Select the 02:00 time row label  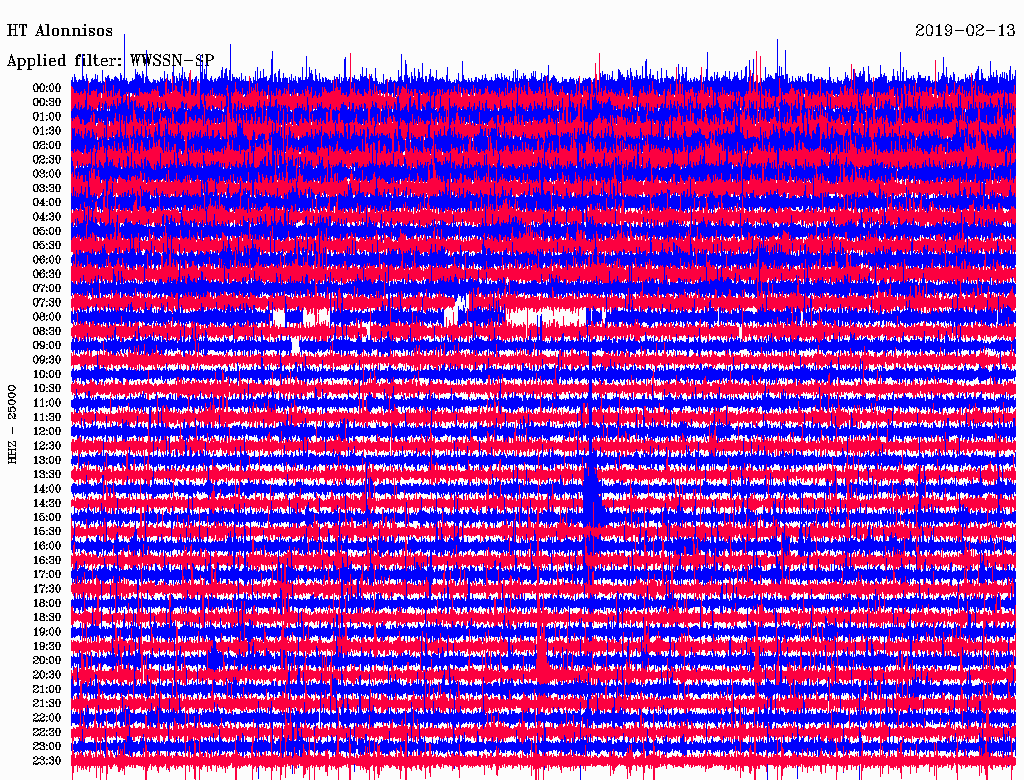pyautogui.click(x=47, y=145)
